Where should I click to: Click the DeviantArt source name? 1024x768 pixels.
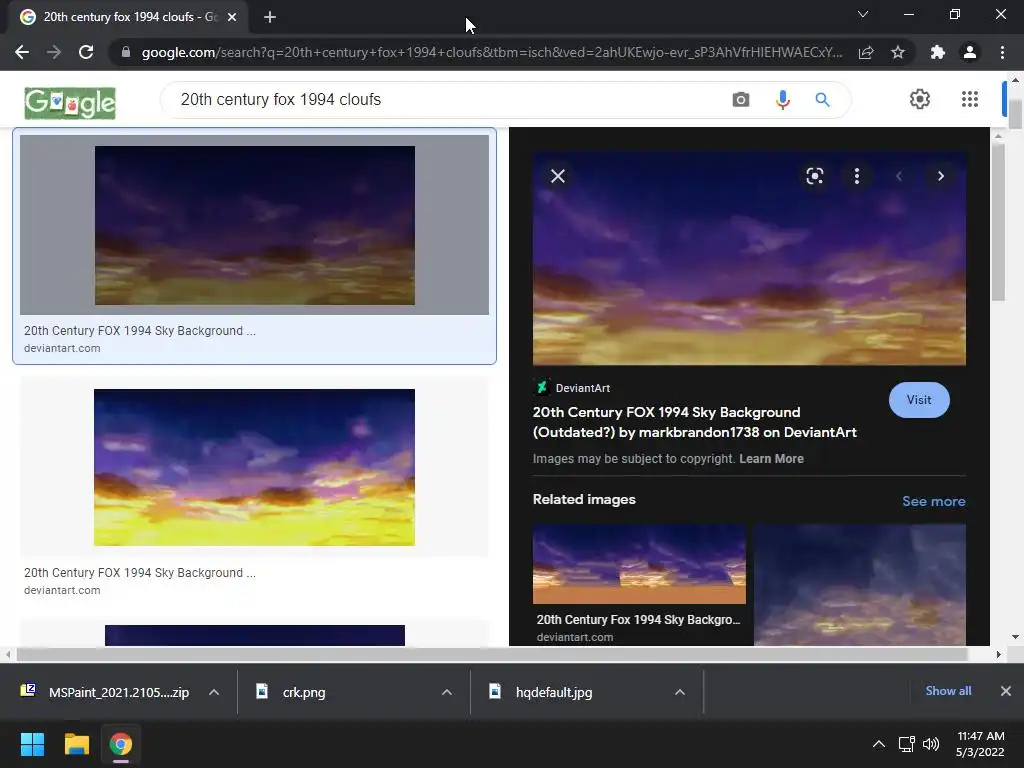point(583,388)
